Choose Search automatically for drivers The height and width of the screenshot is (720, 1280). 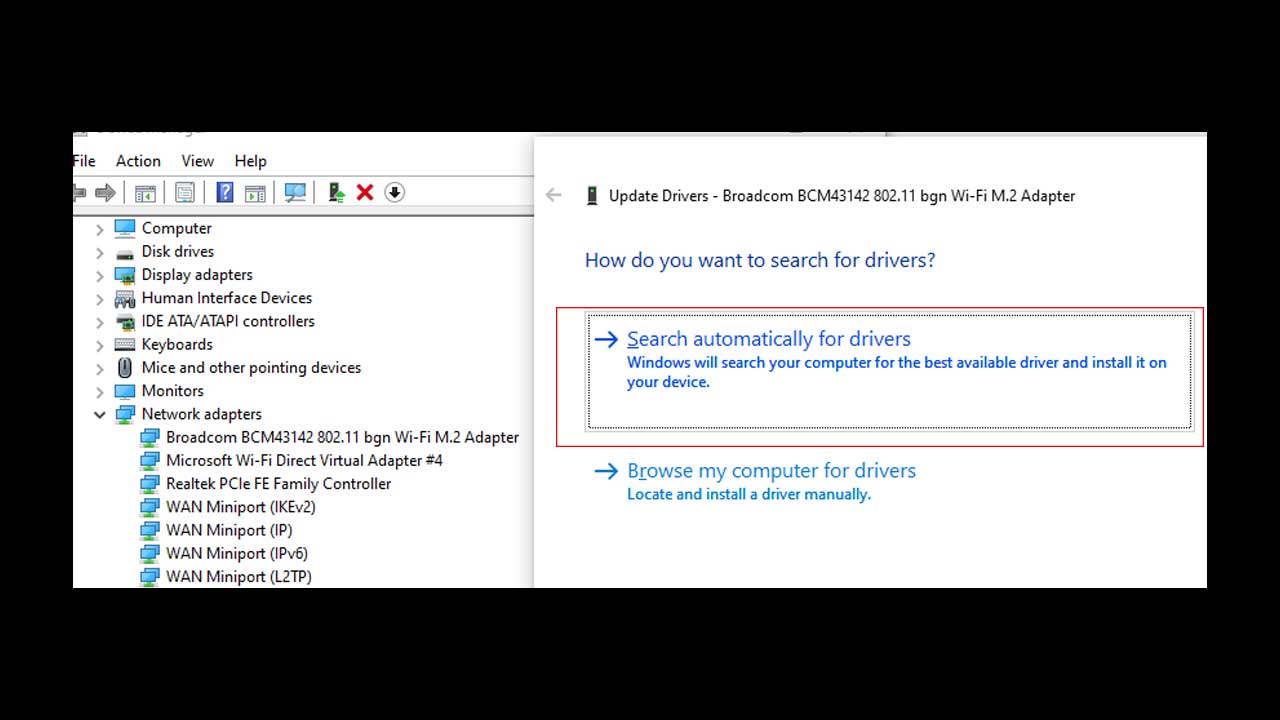pos(768,339)
